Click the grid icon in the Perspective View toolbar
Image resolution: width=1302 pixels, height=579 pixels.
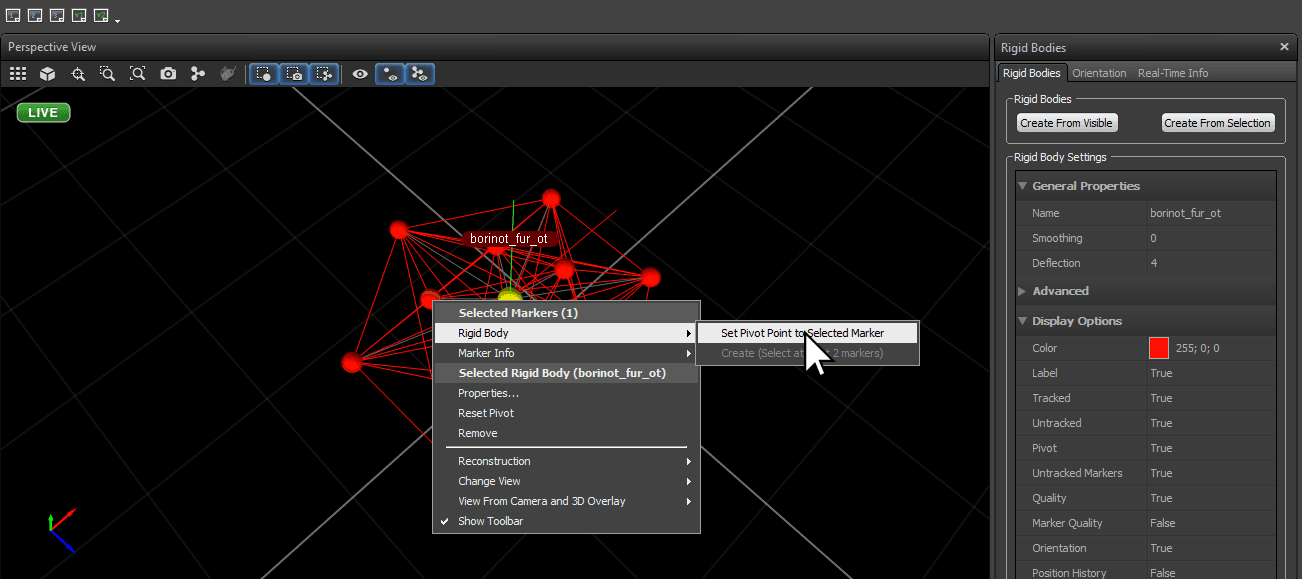click(18, 74)
